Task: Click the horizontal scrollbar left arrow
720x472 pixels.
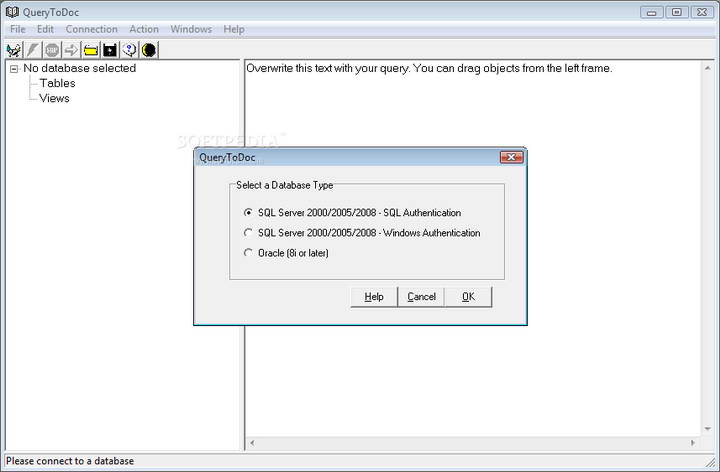Action: 252,443
